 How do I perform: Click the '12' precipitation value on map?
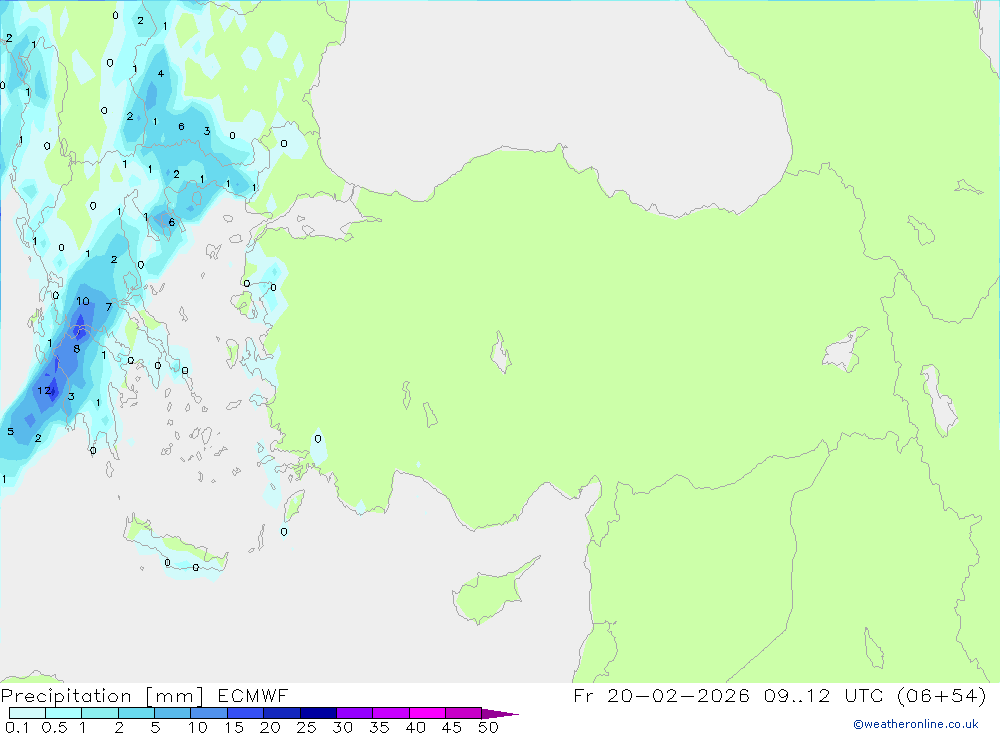point(44,390)
